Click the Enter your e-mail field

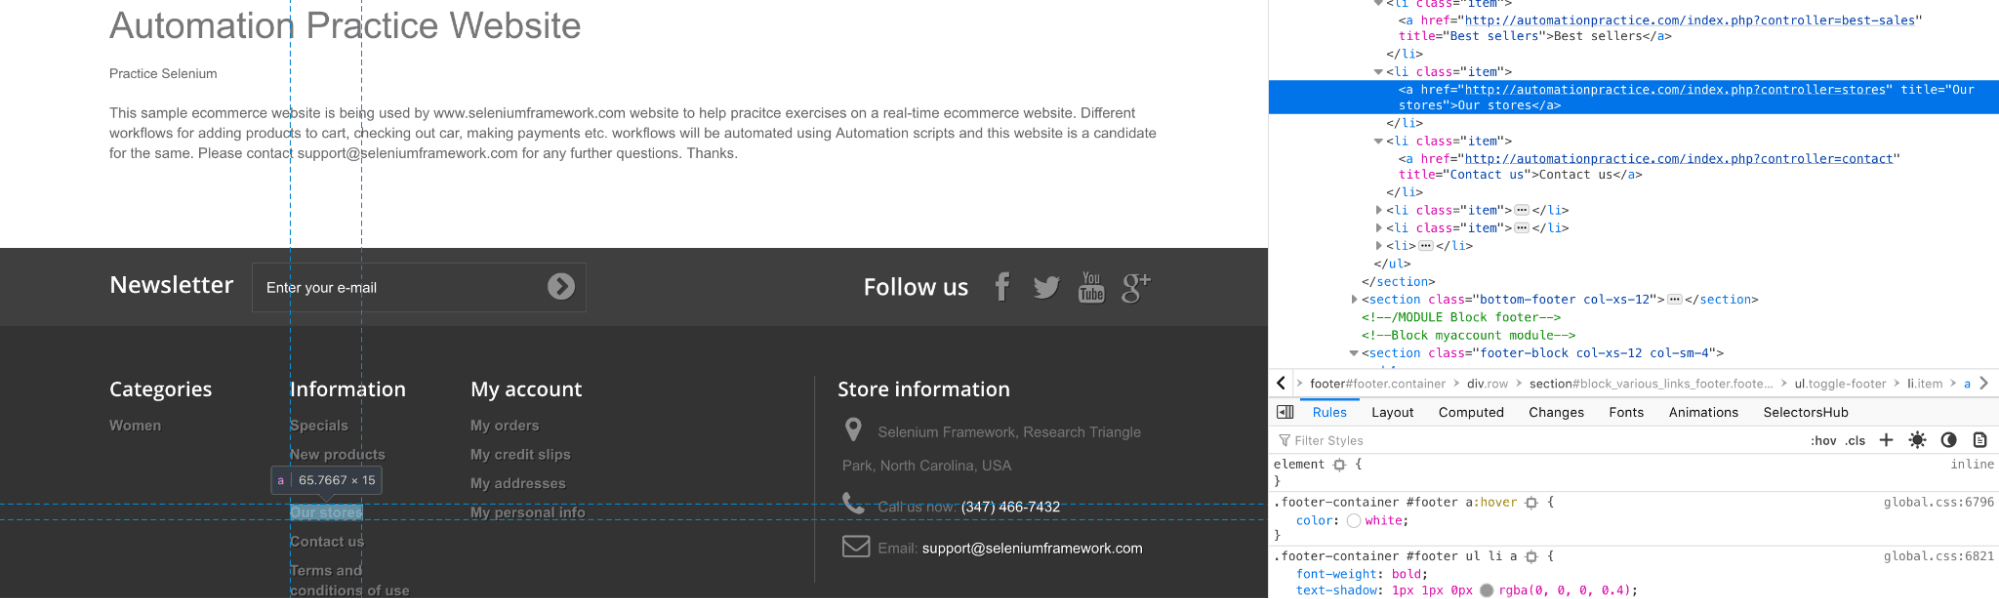point(400,288)
